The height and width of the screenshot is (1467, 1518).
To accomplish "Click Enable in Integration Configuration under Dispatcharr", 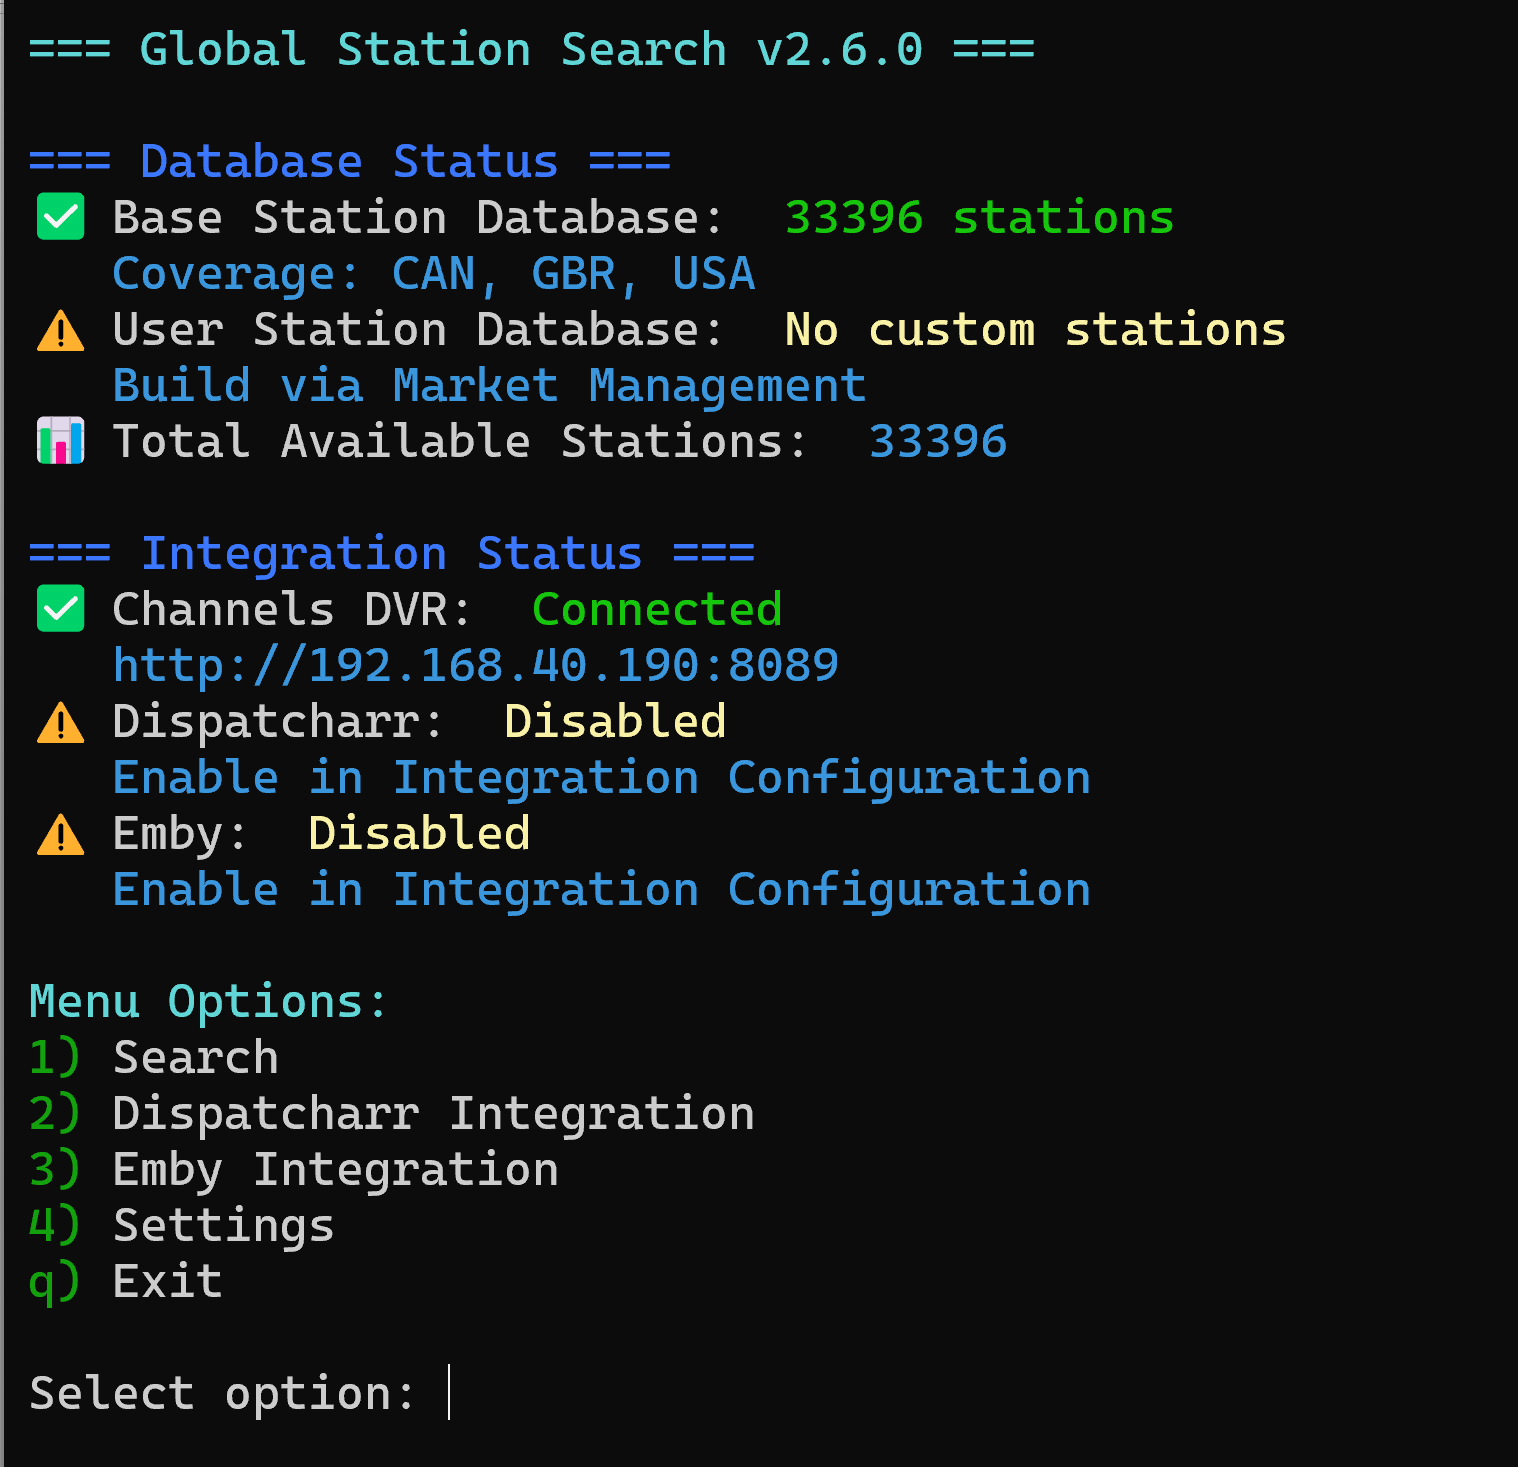I will point(601,778).
